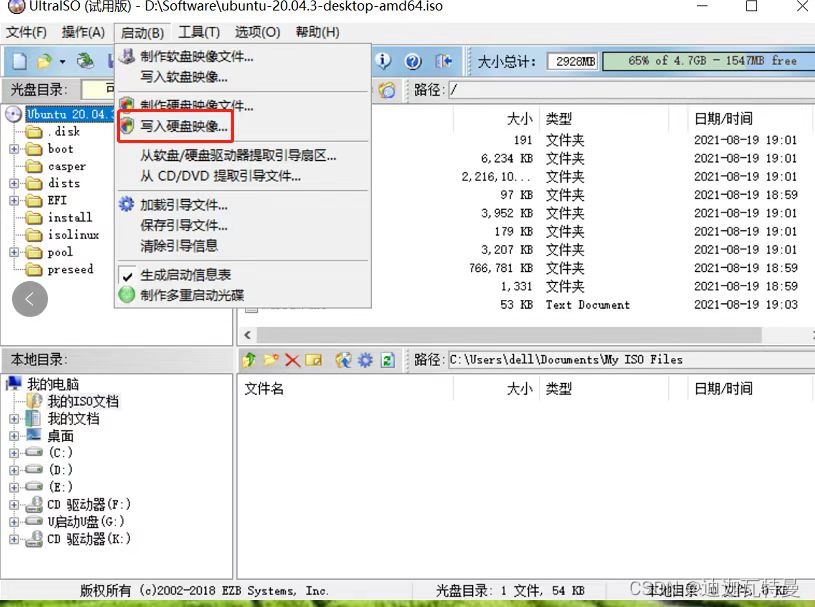Expand the boot folder node
The image size is (815, 607).
[x=14, y=149]
